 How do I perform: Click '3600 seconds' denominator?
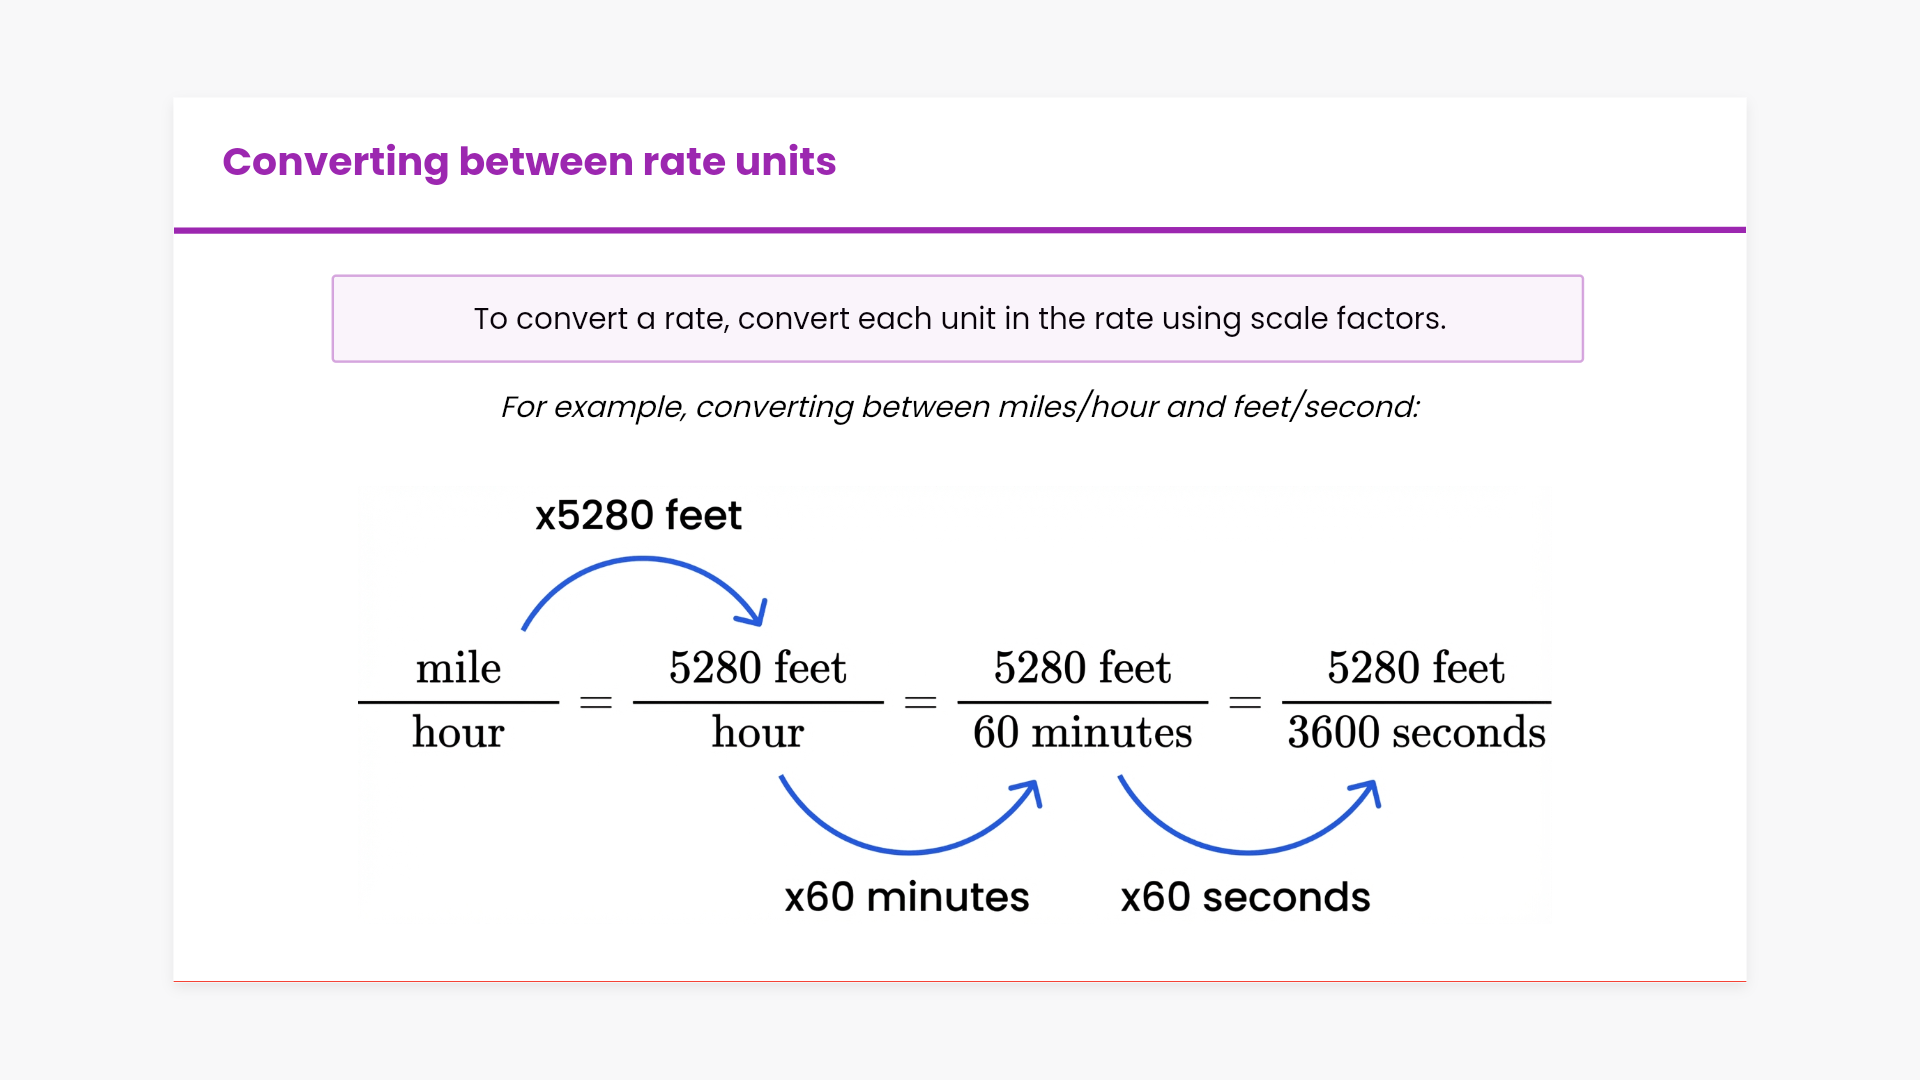click(x=1416, y=733)
